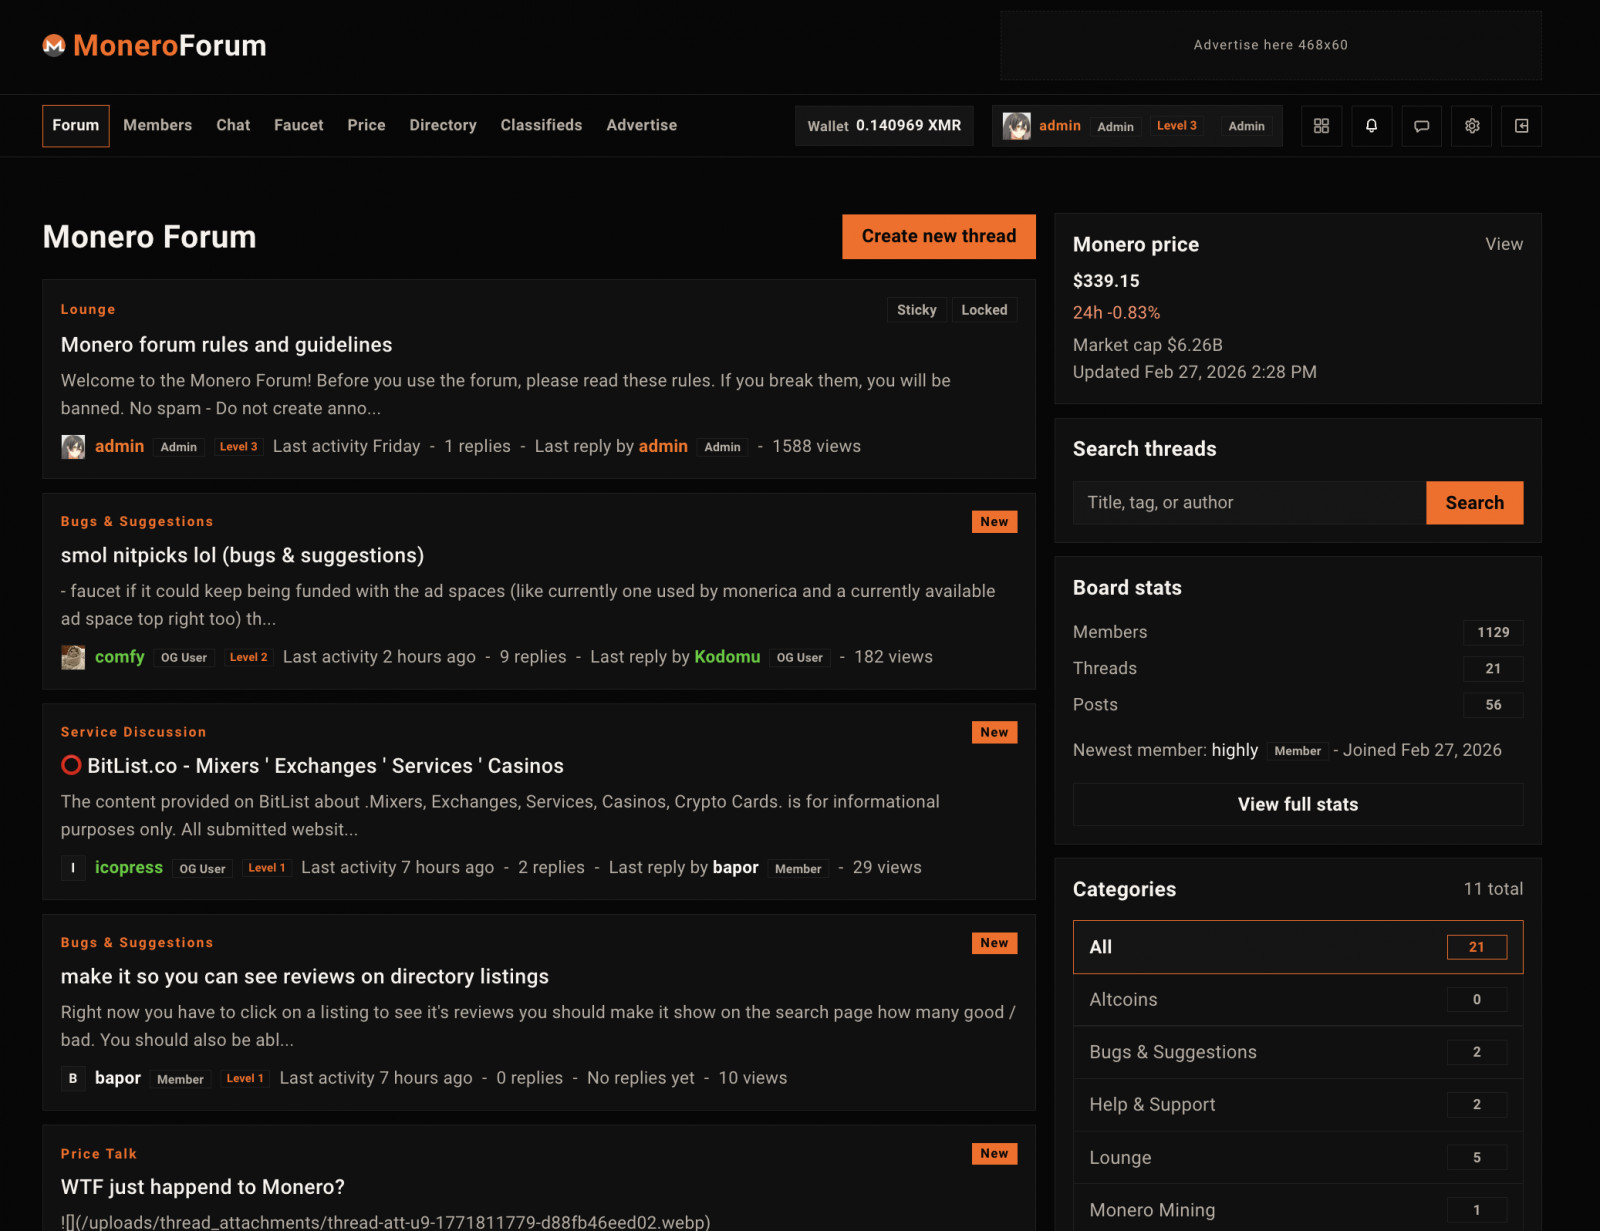
Task: Select the Lounge category in sidebar
Action: (x=1297, y=1157)
